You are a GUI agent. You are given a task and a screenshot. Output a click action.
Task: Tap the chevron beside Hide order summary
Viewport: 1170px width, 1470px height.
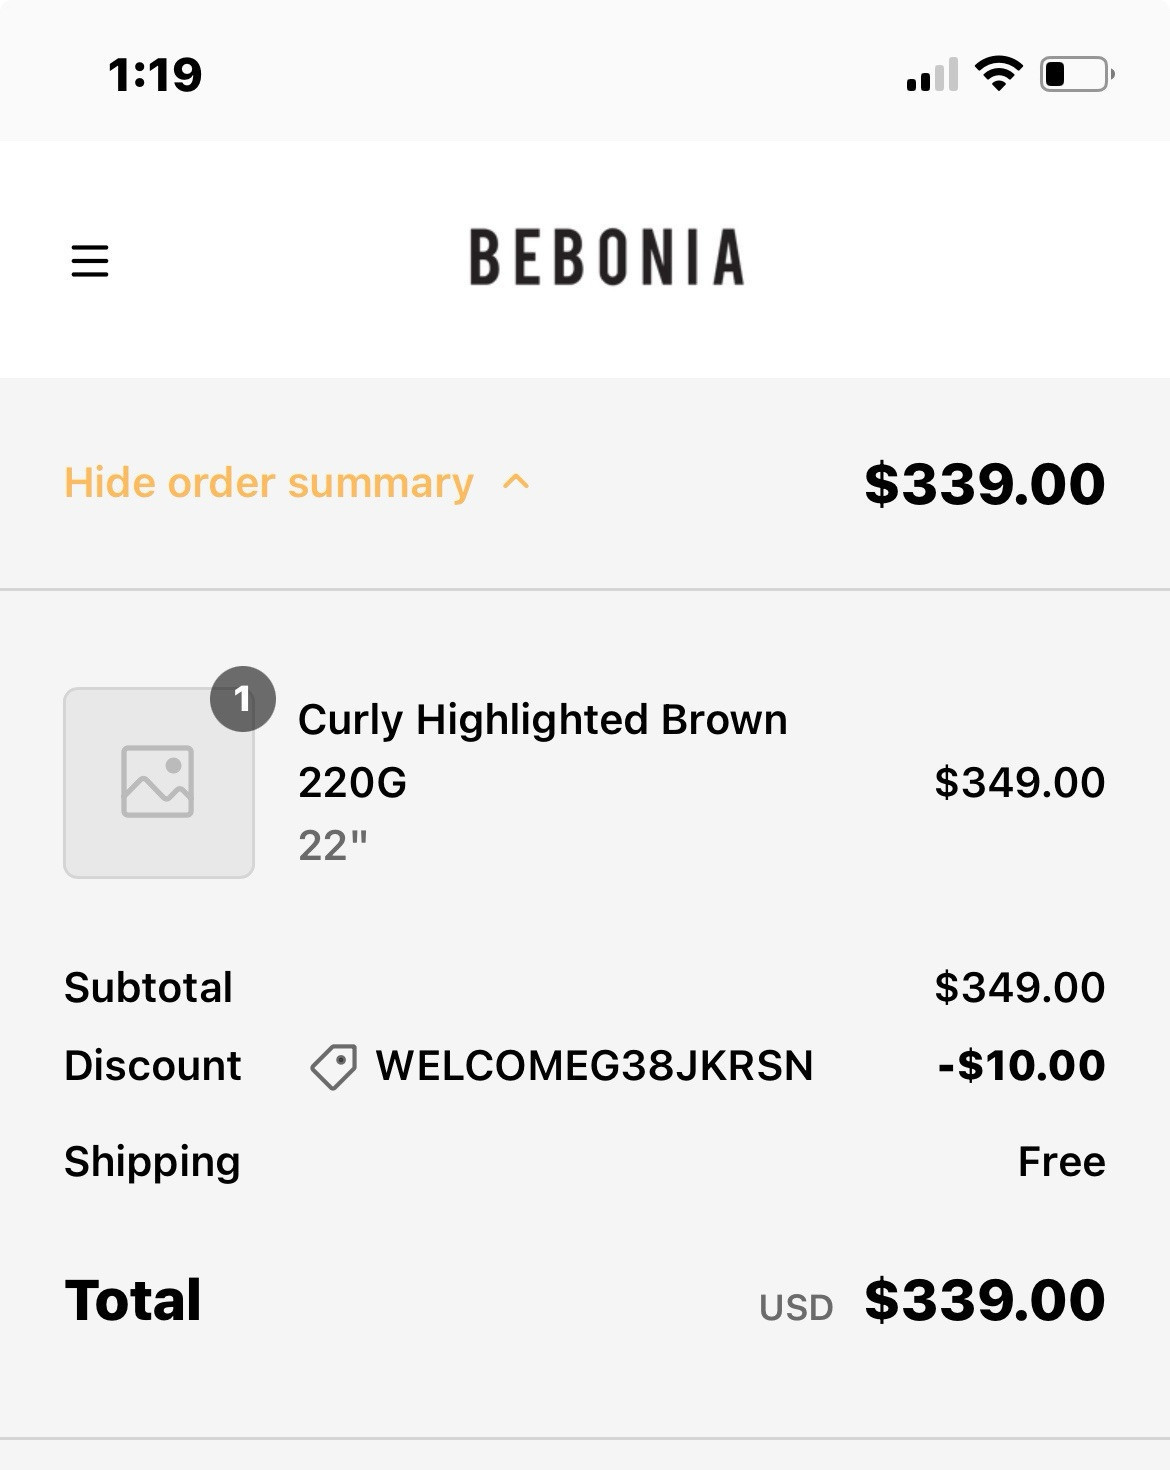tap(516, 483)
